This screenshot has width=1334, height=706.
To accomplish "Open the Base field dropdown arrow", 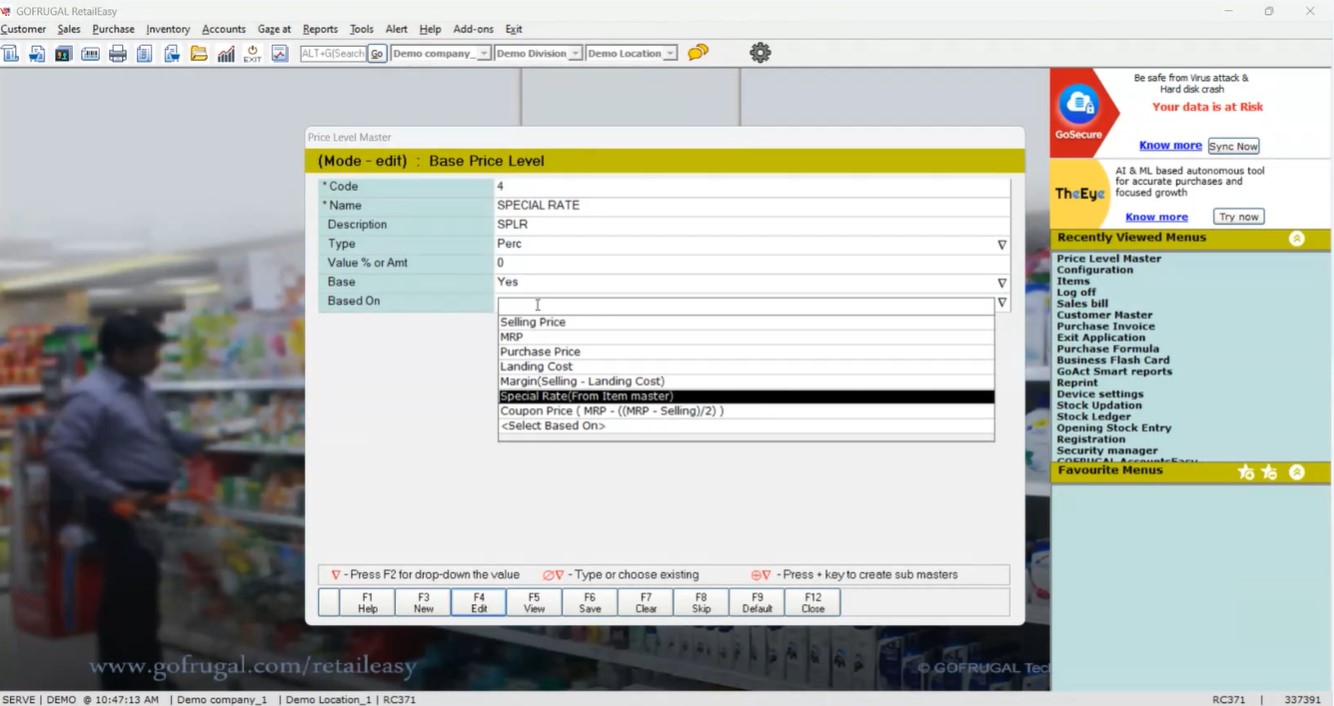I will (1001, 283).
